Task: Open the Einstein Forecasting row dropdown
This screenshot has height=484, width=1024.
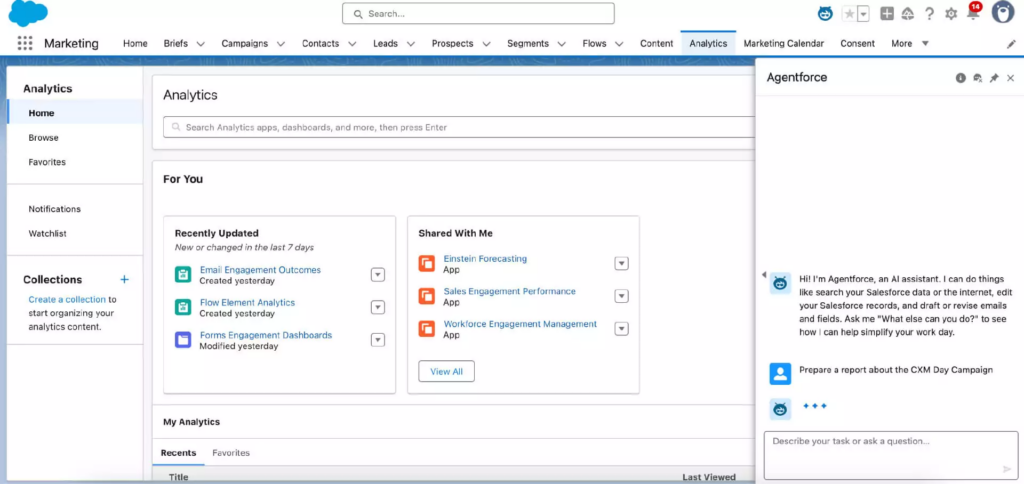Action: (x=622, y=263)
